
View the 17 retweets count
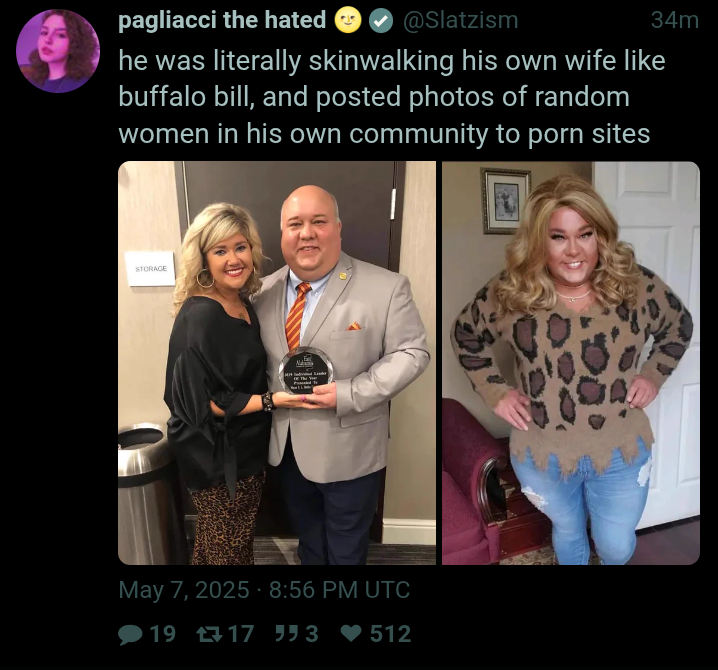tap(241, 634)
